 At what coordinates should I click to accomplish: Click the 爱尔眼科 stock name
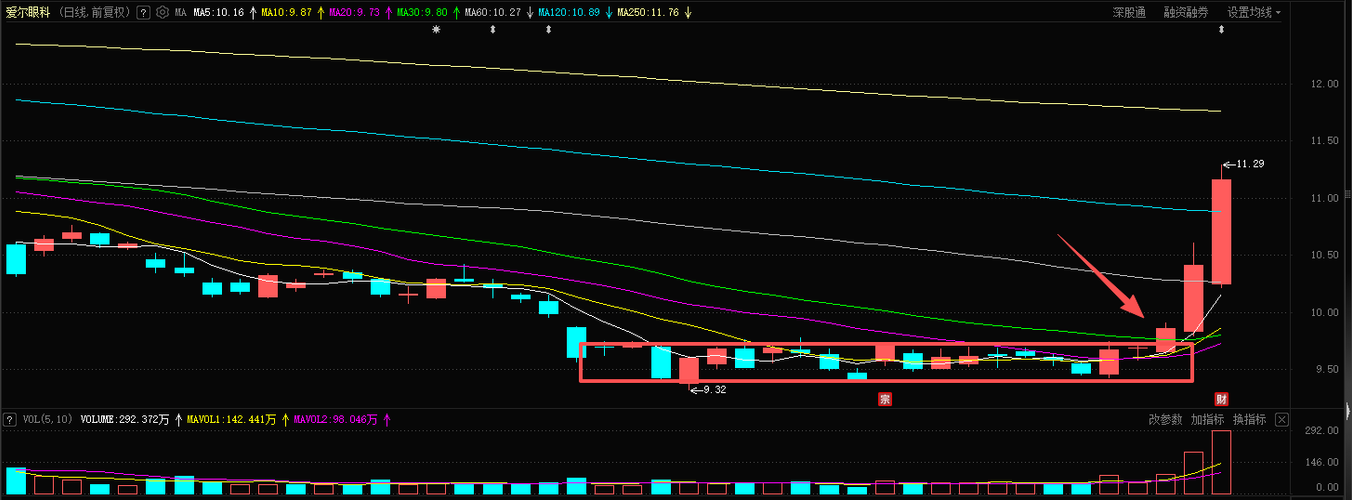(x=29, y=13)
